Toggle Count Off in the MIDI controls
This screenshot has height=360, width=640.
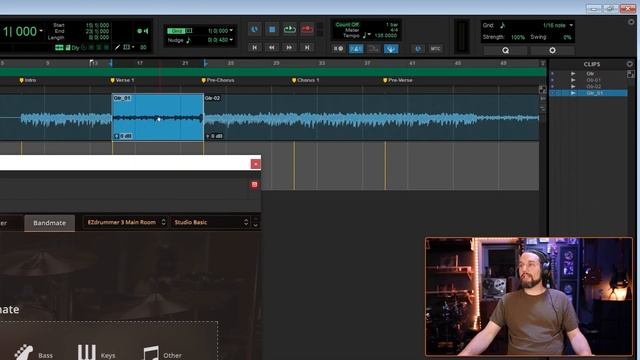click(347, 24)
